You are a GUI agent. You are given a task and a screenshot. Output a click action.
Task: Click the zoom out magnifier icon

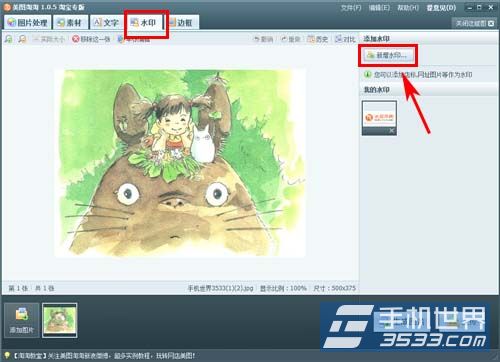[x=22, y=39]
